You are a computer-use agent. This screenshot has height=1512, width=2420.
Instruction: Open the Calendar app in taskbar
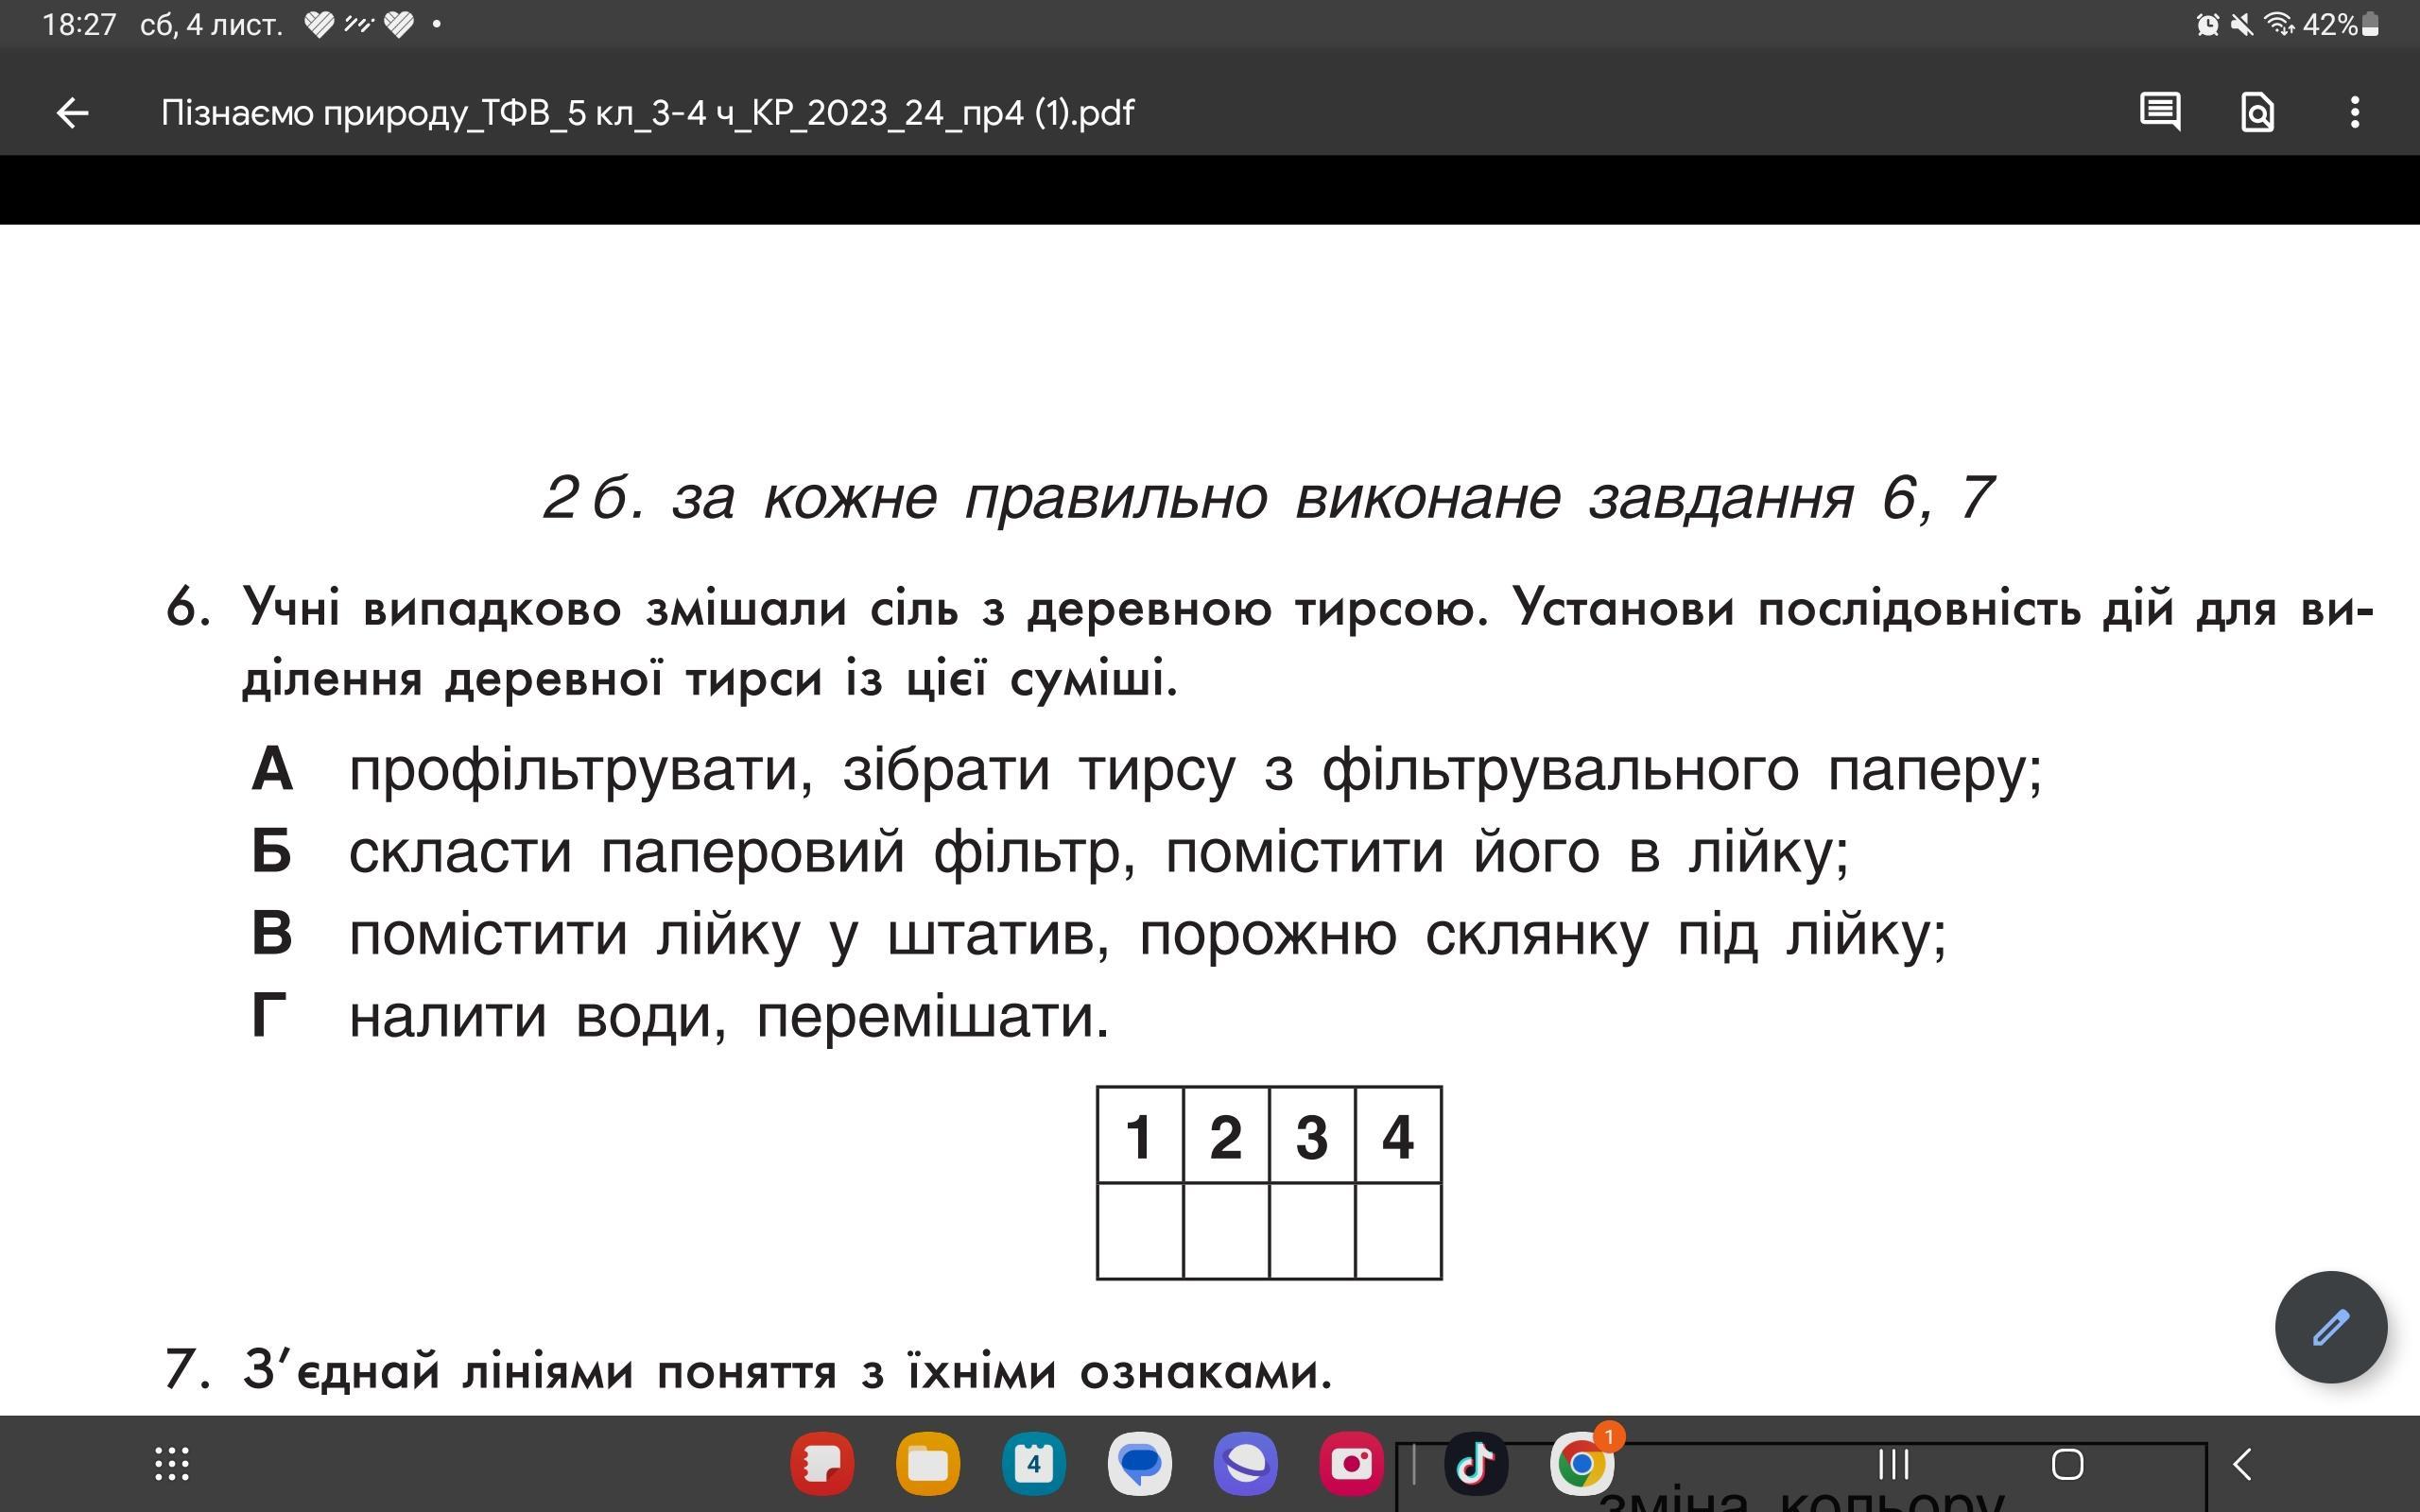pyautogui.click(x=1034, y=1465)
